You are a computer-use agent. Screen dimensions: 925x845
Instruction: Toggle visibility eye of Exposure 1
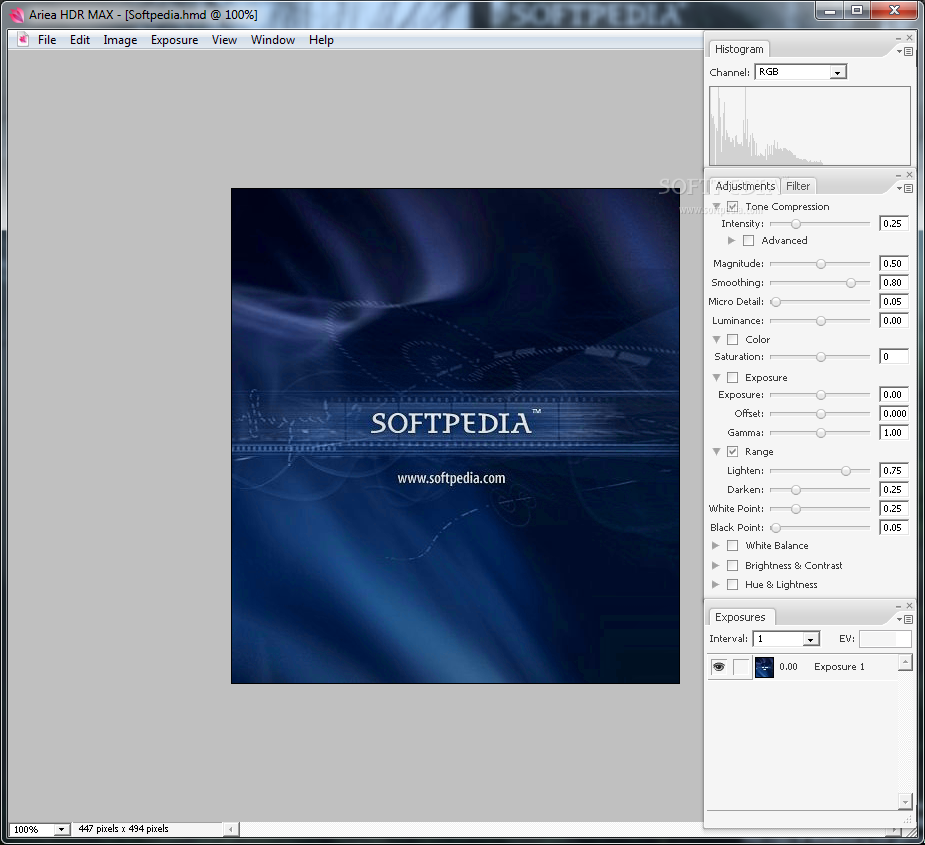point(719,667)
